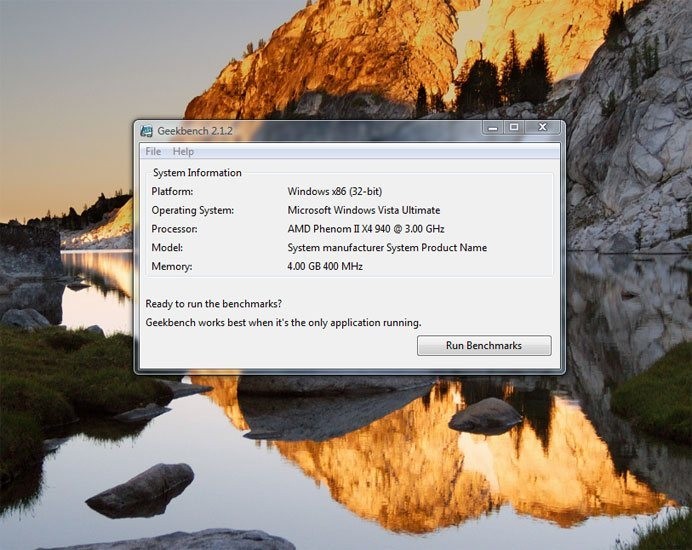This screenshot has width=692, height=550.
Task: Select the Processor label
Action: click(x=176, y=229)
